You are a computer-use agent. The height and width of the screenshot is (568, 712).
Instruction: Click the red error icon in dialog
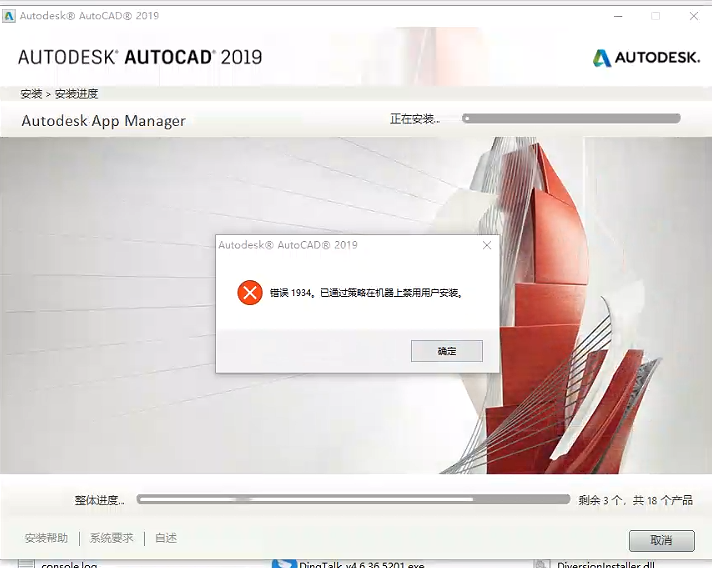(250, 292)
